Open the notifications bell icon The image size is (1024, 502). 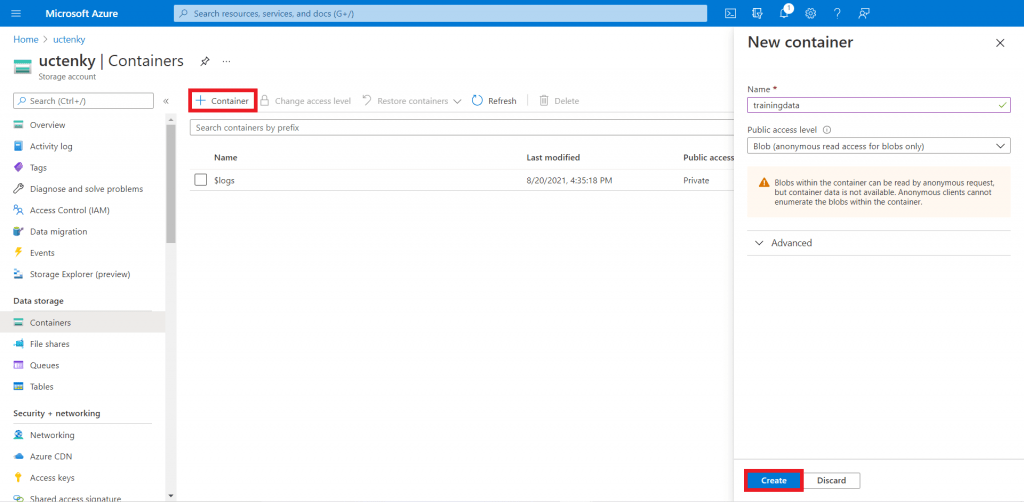click(x=785, y=13)
